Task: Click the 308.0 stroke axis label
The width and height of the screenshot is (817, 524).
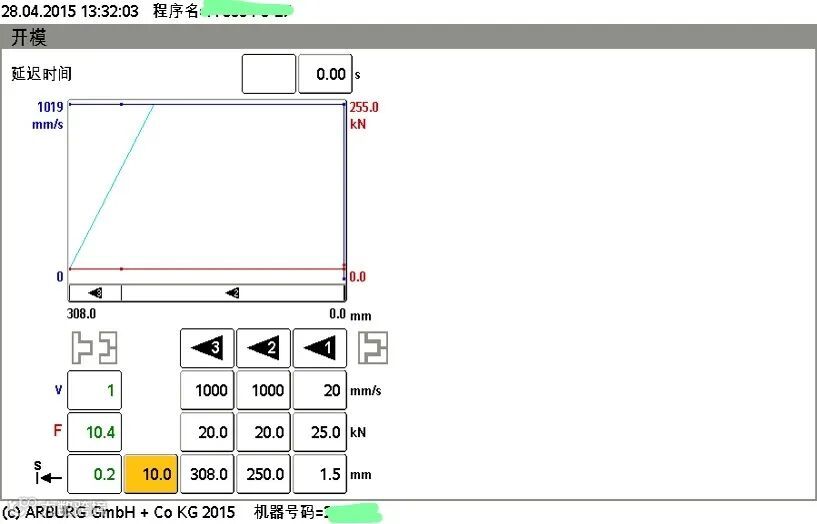Action: [81, 314]
